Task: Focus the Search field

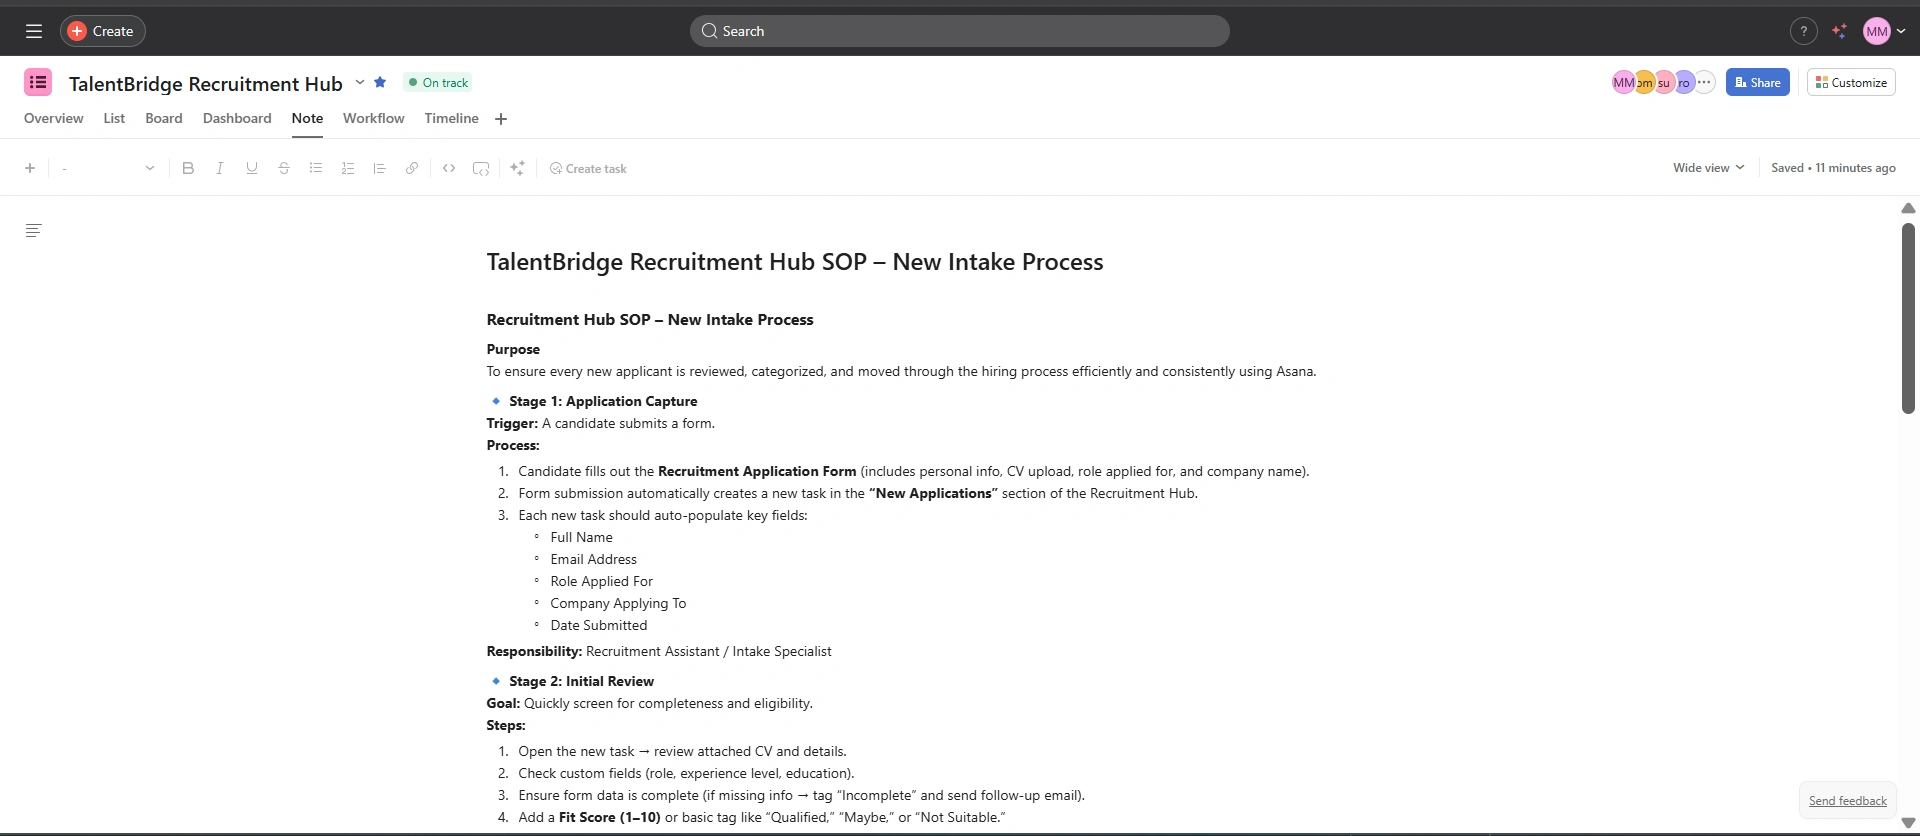Action: 960,31
